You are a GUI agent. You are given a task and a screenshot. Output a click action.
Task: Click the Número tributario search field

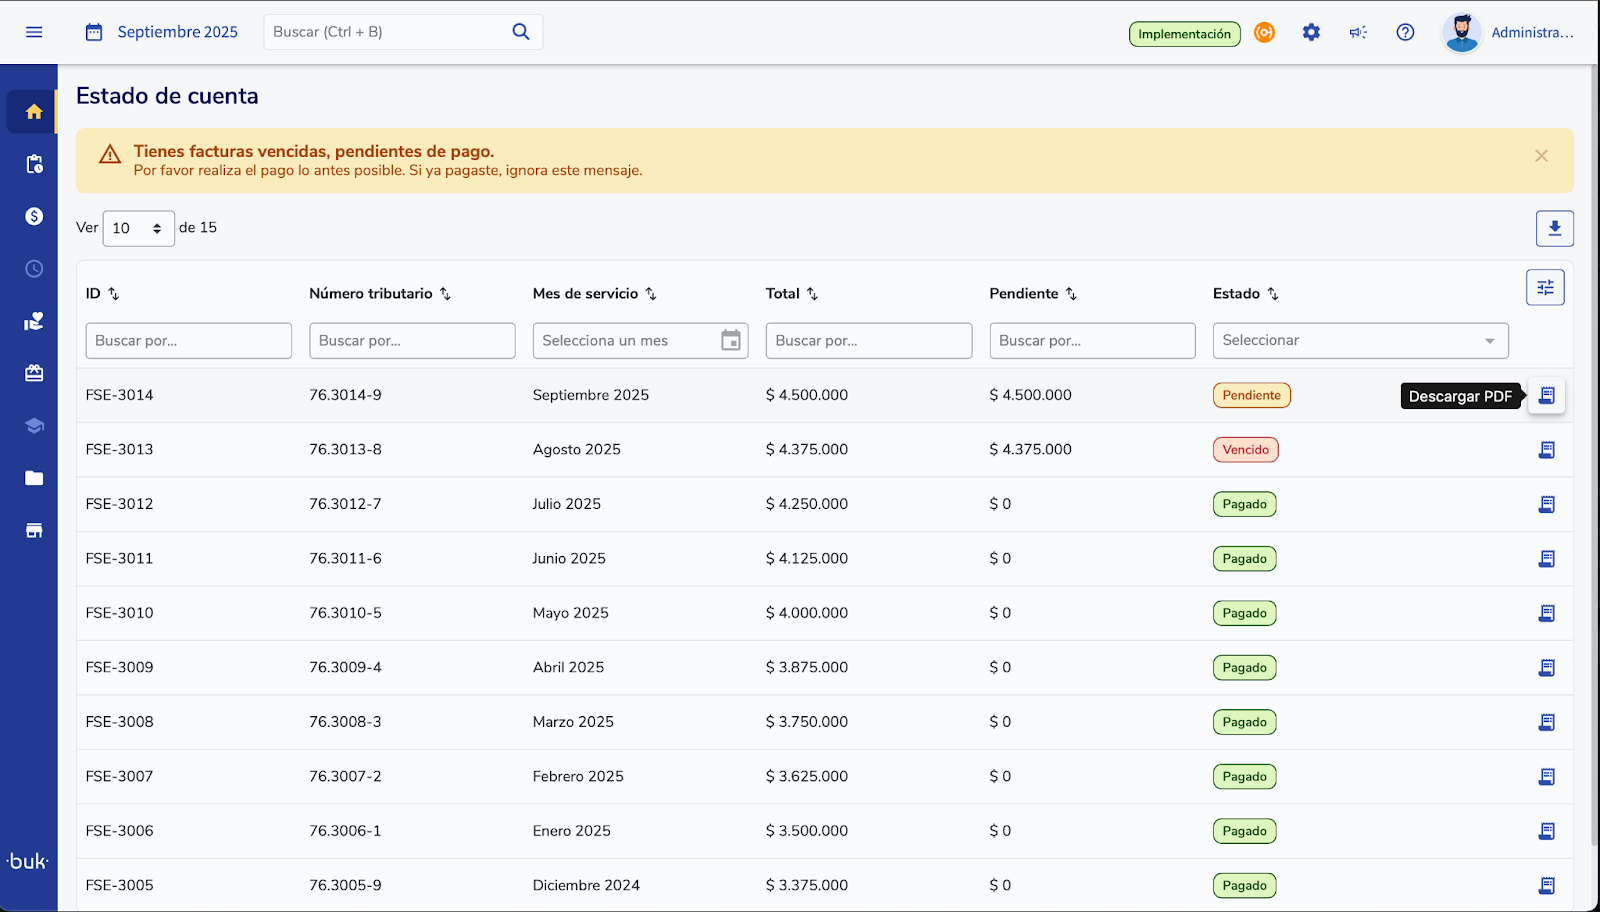[412, 341]
